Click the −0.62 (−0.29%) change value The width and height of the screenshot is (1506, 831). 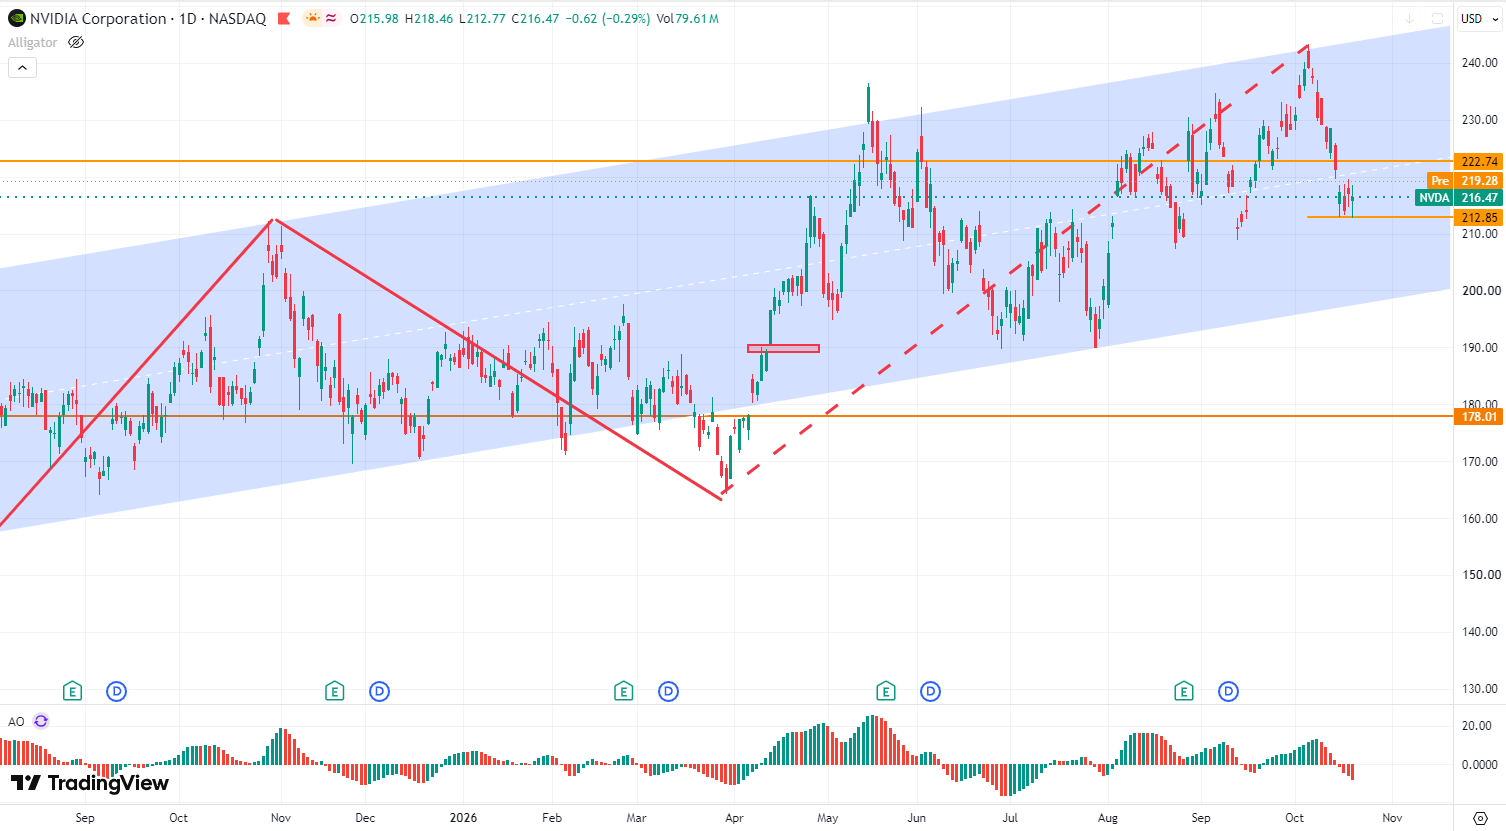(x=608, y=18)
